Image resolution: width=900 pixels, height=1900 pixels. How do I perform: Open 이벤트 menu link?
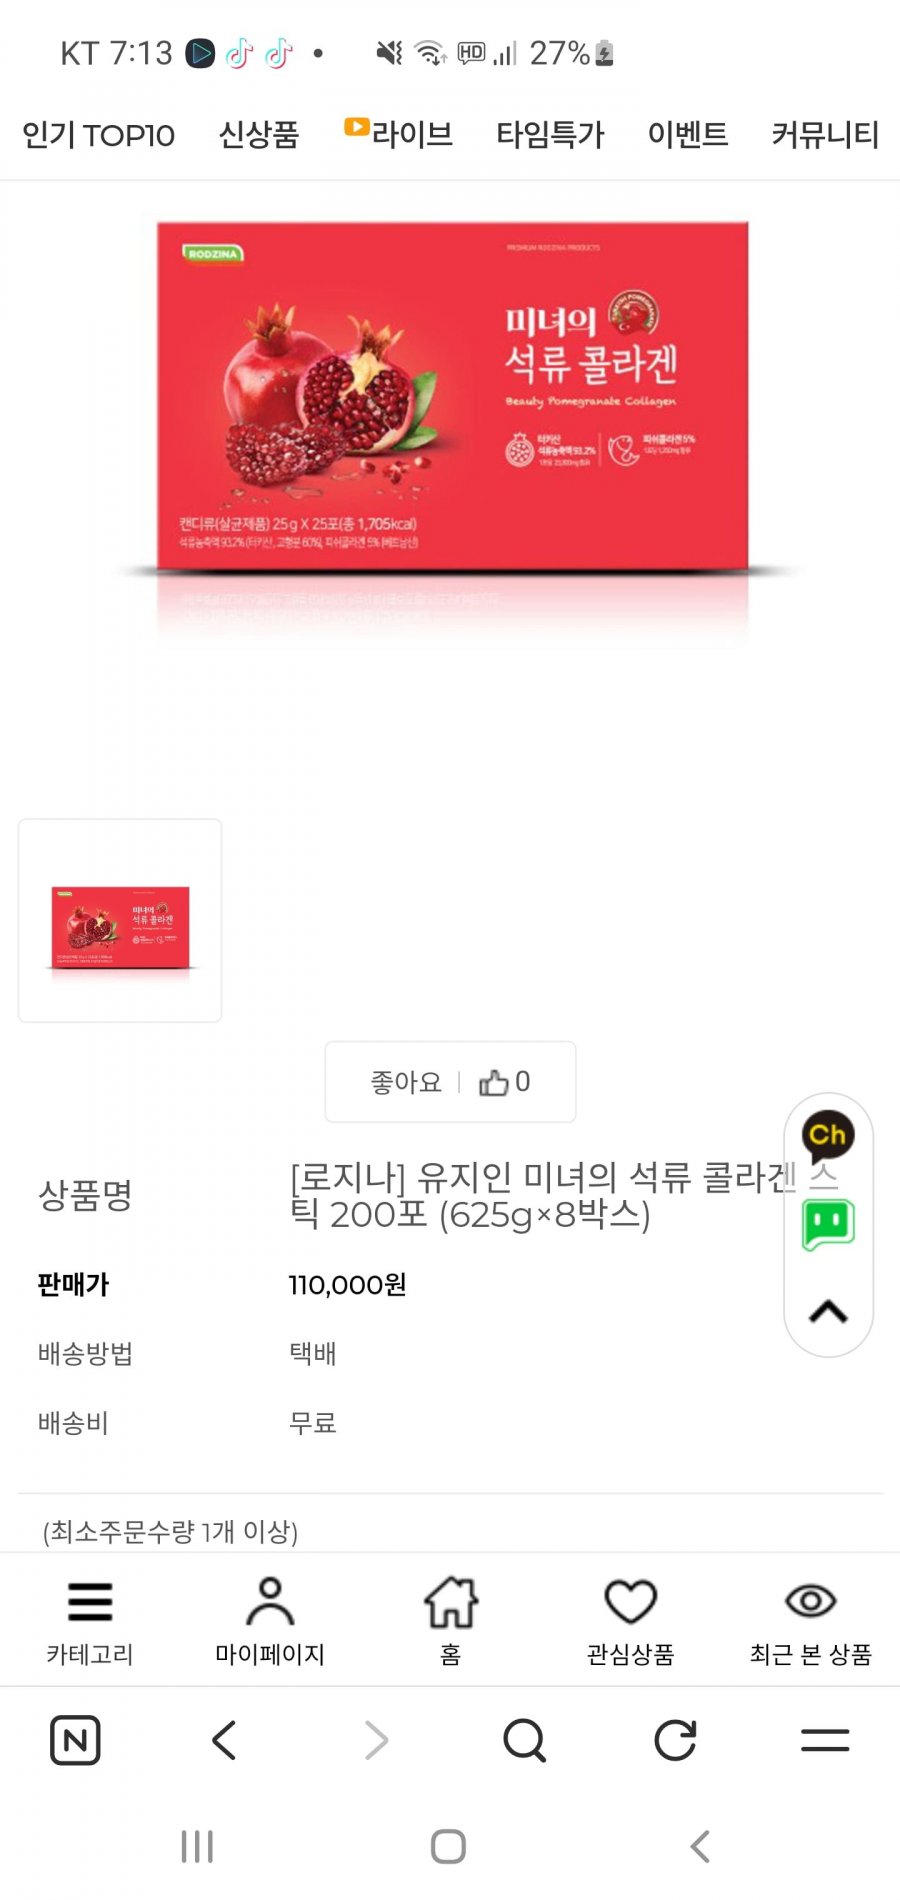pos(688,134)
